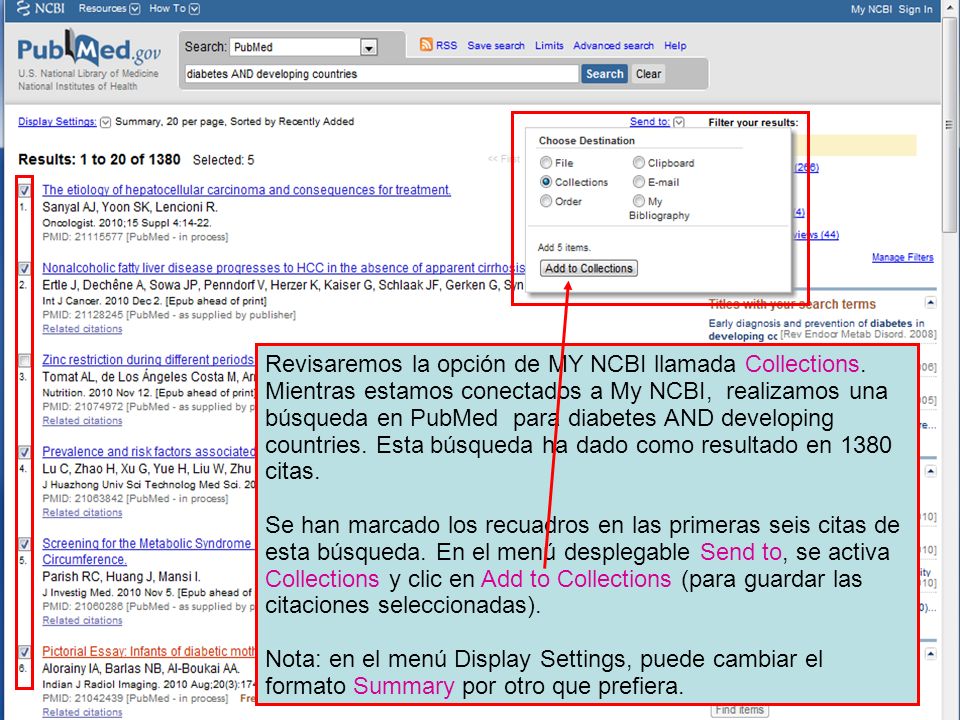This screenshot has height=720, width=960.
Task: Open Related citations for the Lu C article
Action: [x=82, y=512]
